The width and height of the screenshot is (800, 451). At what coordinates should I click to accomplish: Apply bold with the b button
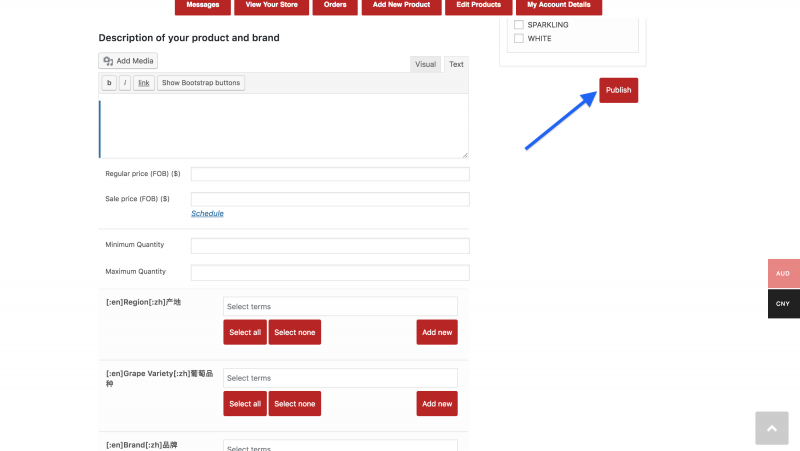109,83
